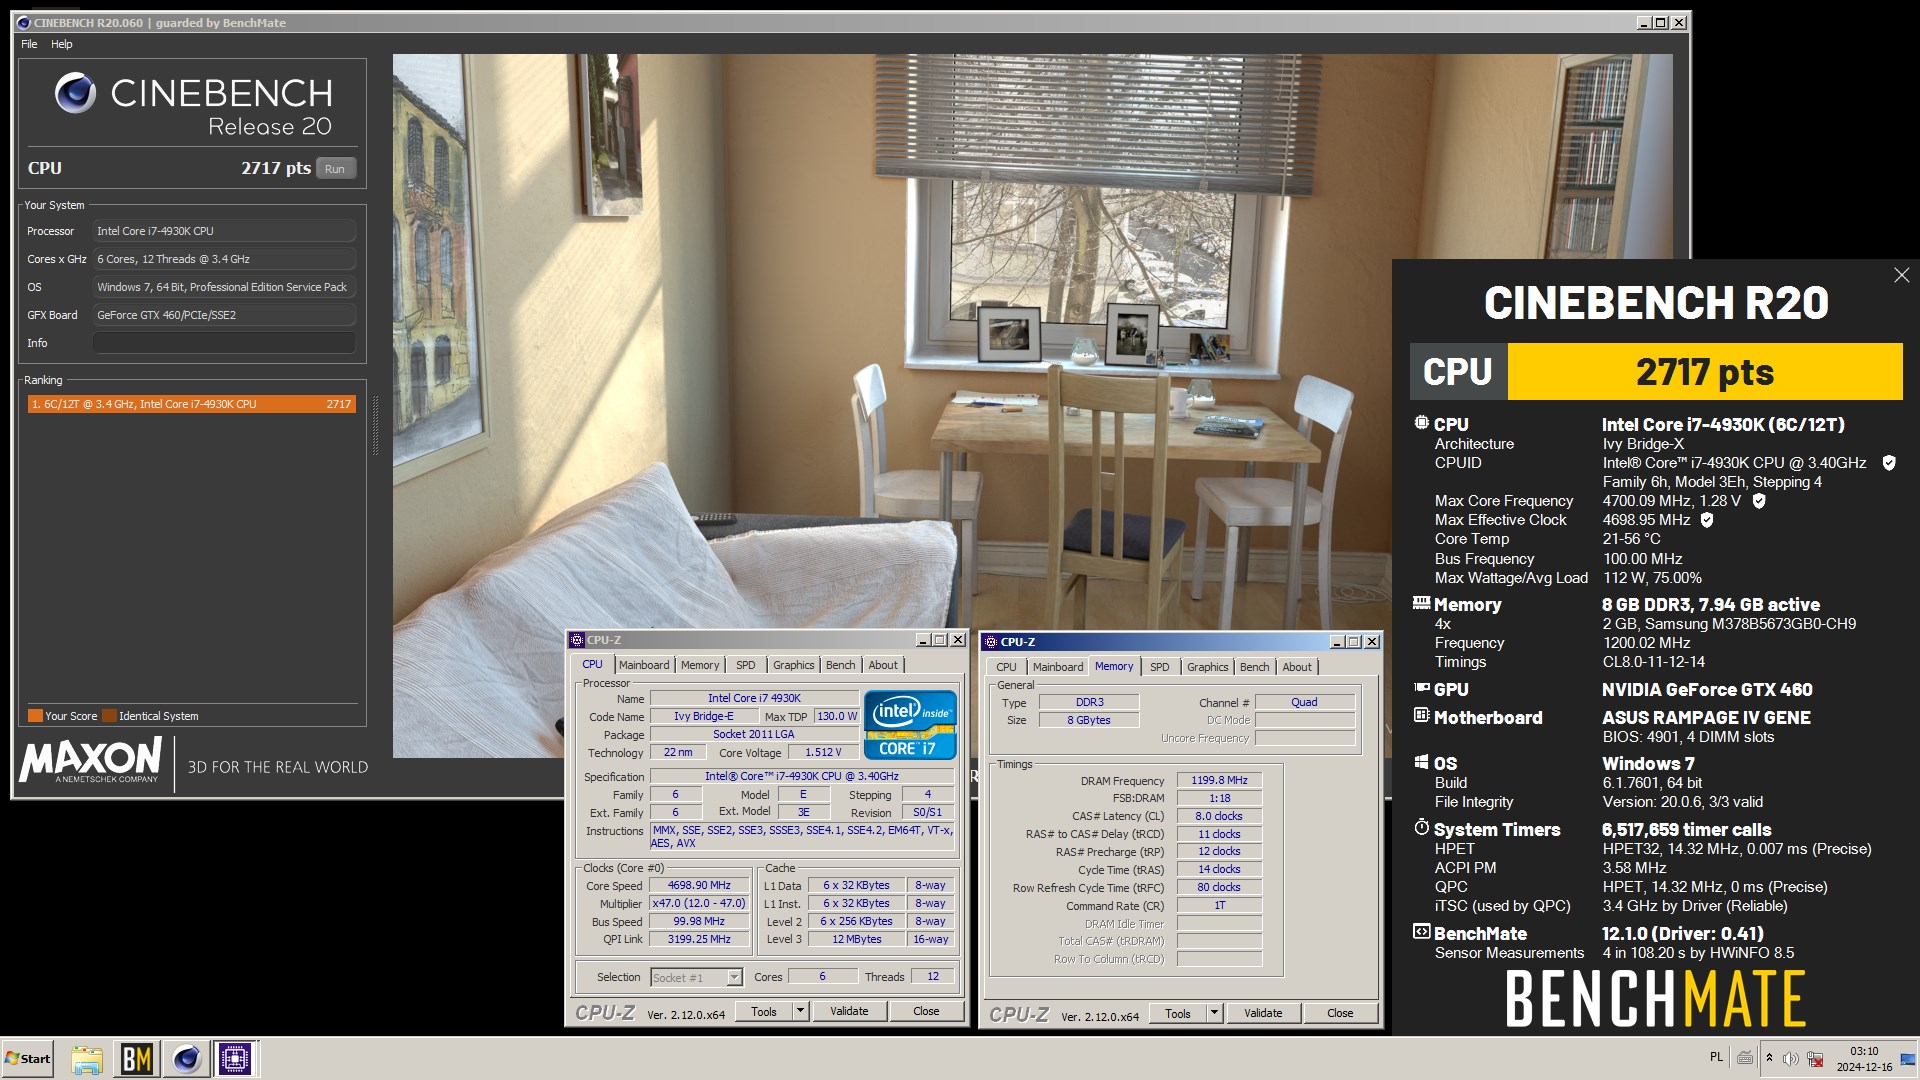Viewport: 1920px width, 1080px height.
Task: Click the DRAM Frequency value 1199.8 MHz
Action: pyautogui.click(x=1219, y=780)
